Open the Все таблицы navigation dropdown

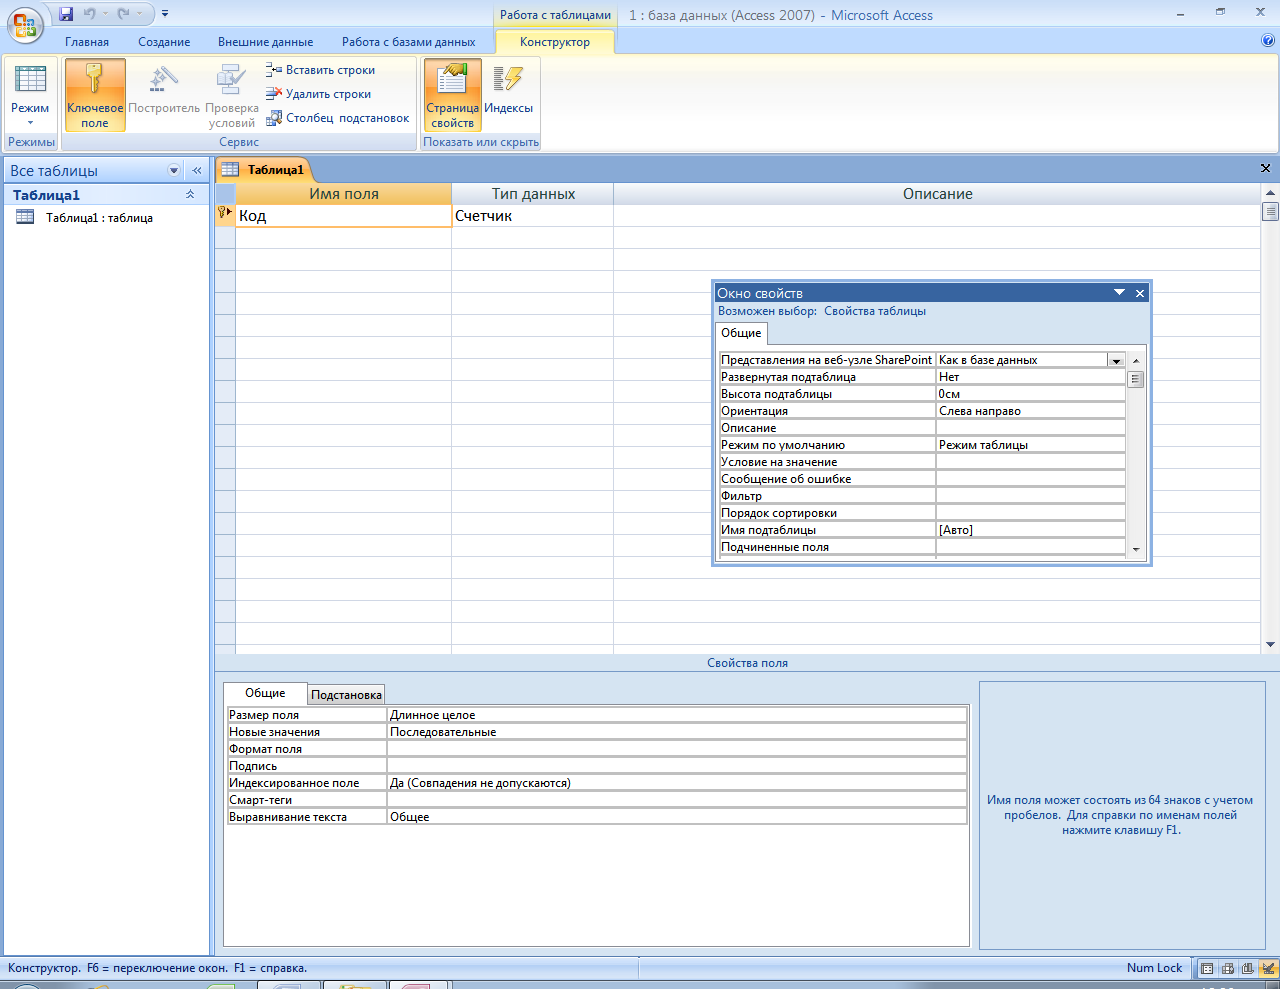[174, 170]
